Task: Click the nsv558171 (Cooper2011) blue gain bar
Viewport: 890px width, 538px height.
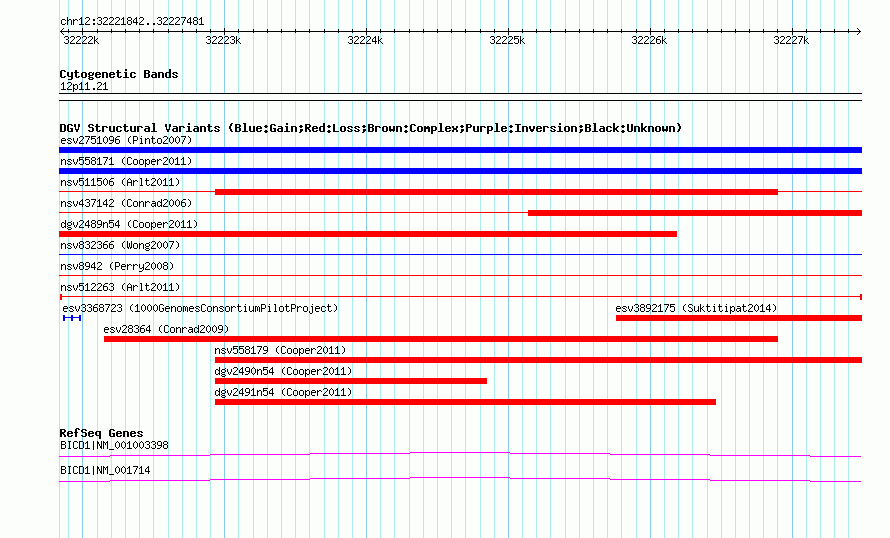Action: click(460, 171)
